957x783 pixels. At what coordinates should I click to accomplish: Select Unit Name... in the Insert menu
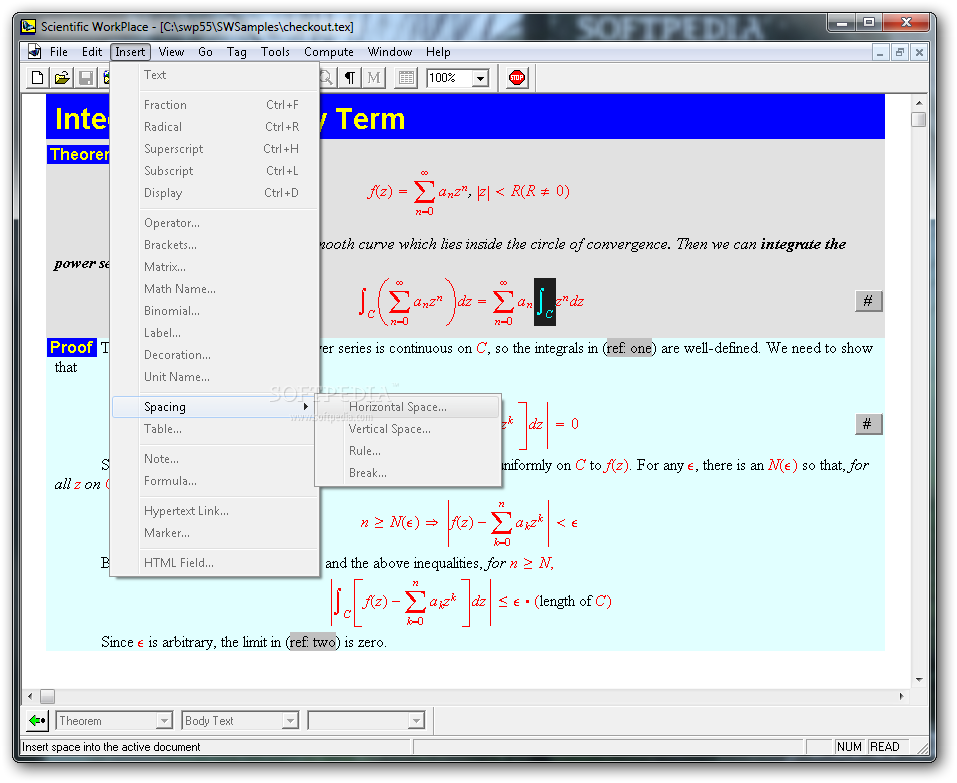(x=215, y=377)
